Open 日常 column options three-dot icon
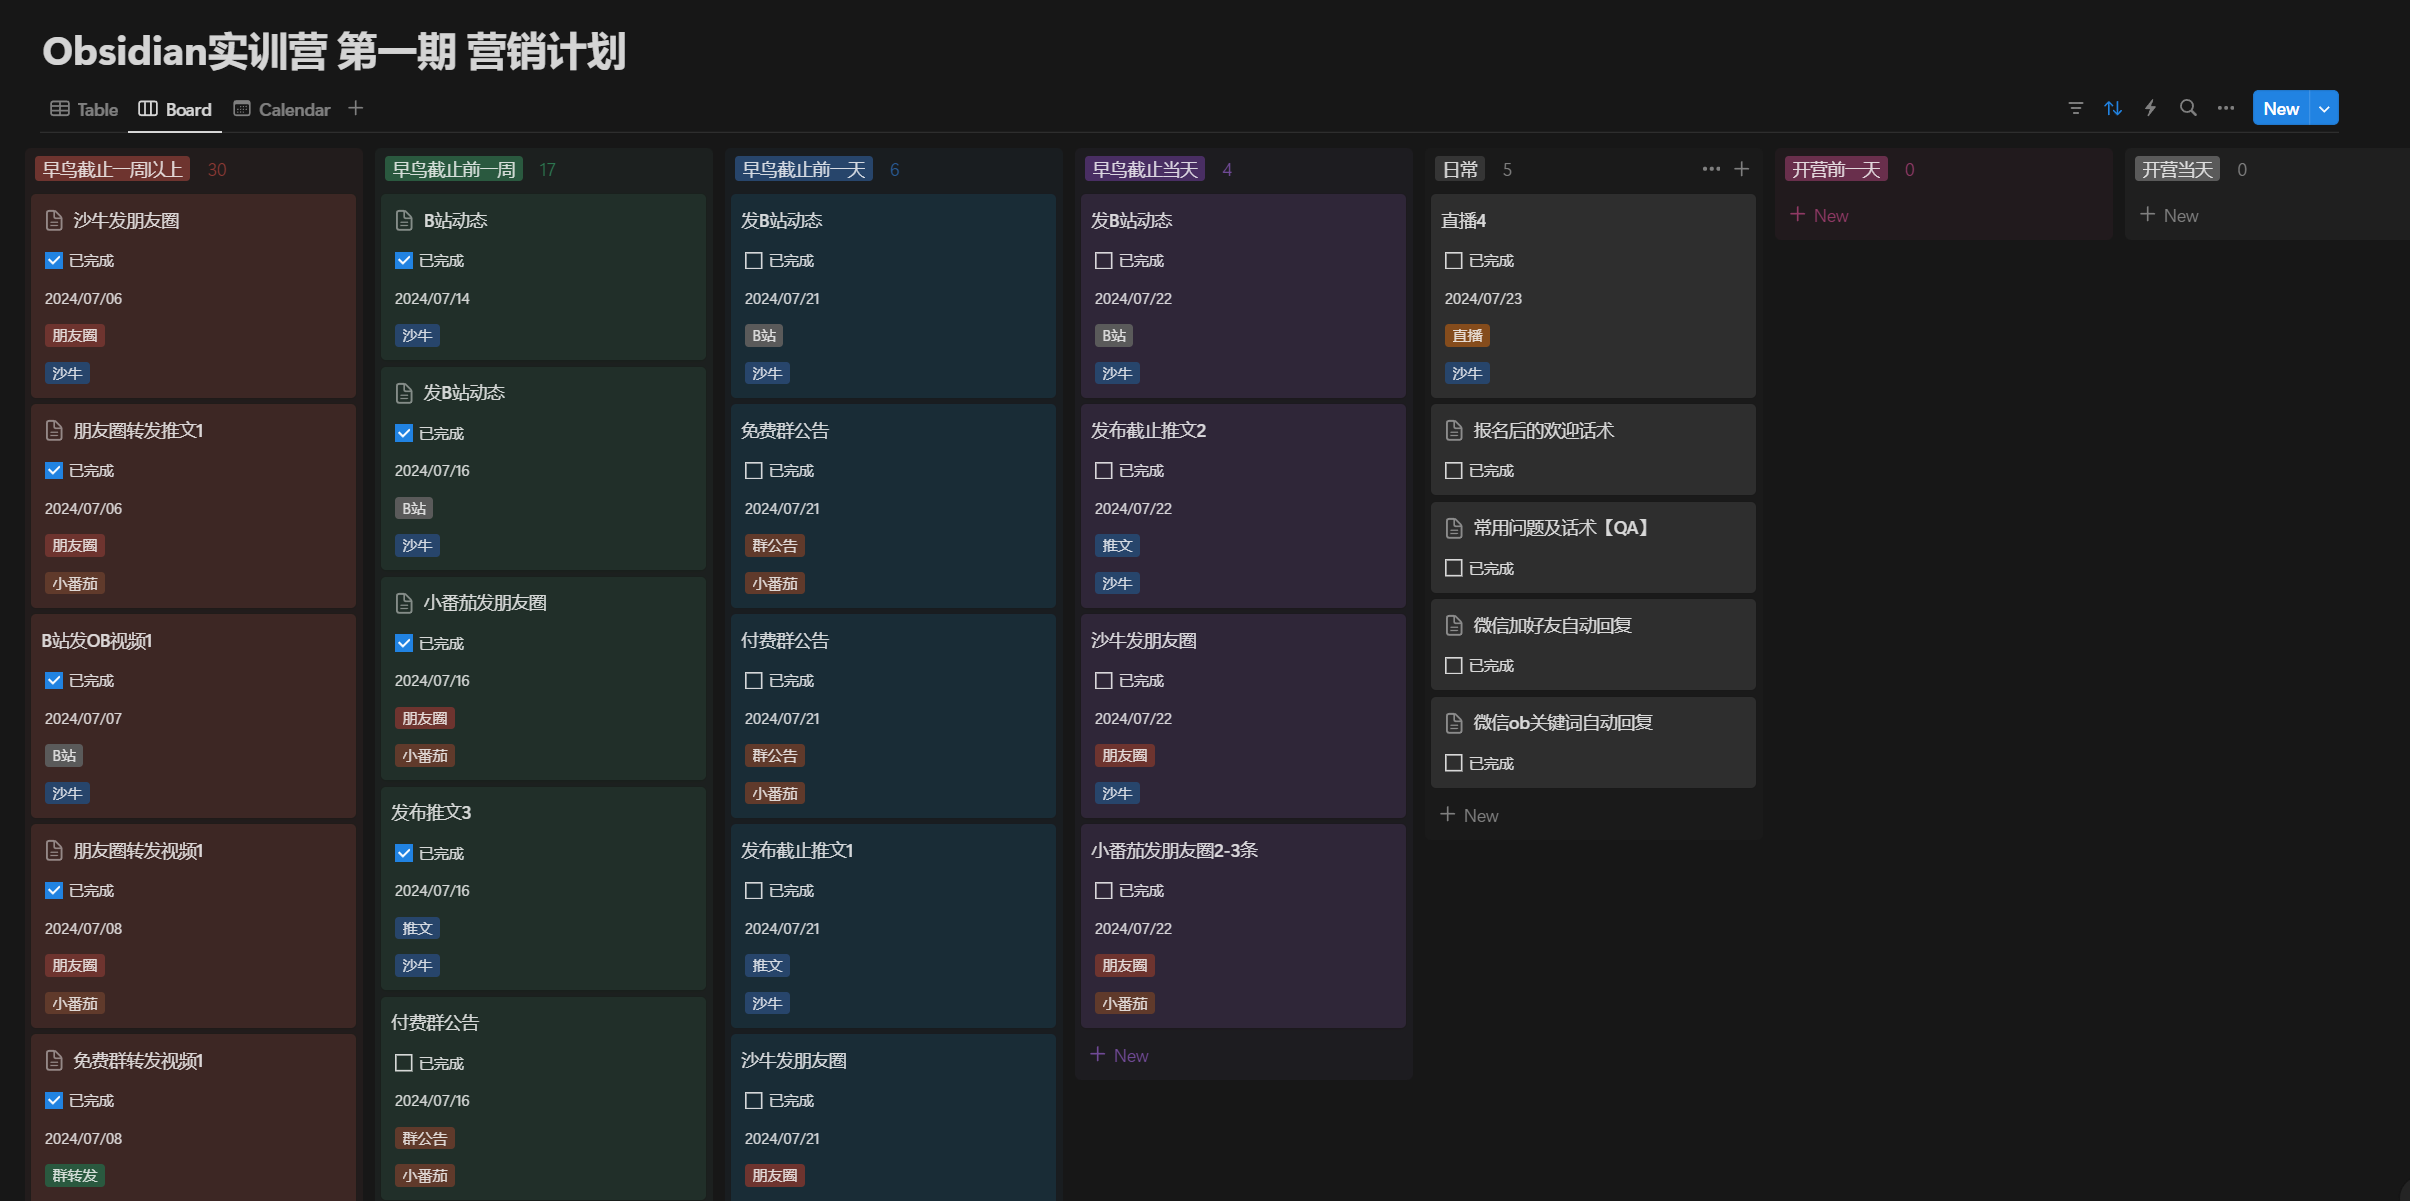Image resolution: width=2410 pixels, height=1201 pixels. [x=1711, y=169]
